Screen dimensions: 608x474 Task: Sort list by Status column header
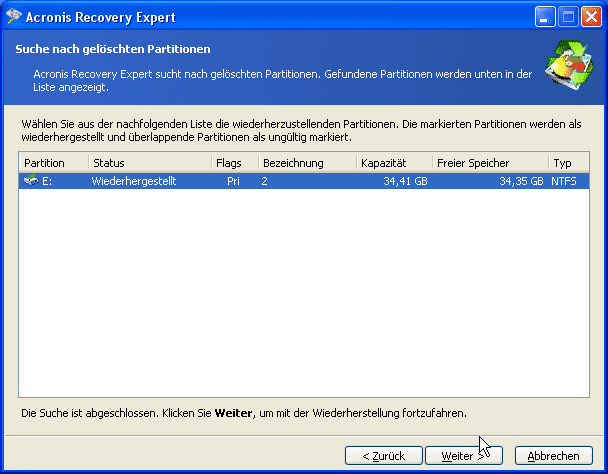(150, 163)
